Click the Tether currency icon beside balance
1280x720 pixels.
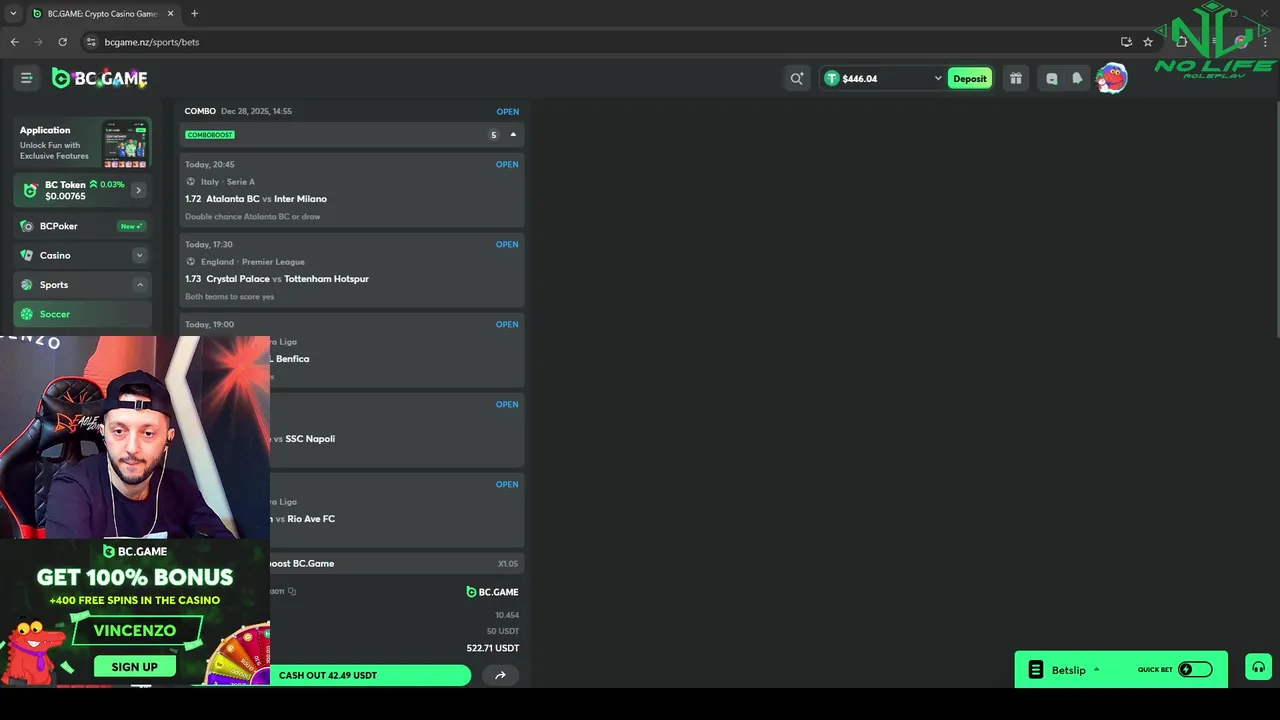point(831,78)
